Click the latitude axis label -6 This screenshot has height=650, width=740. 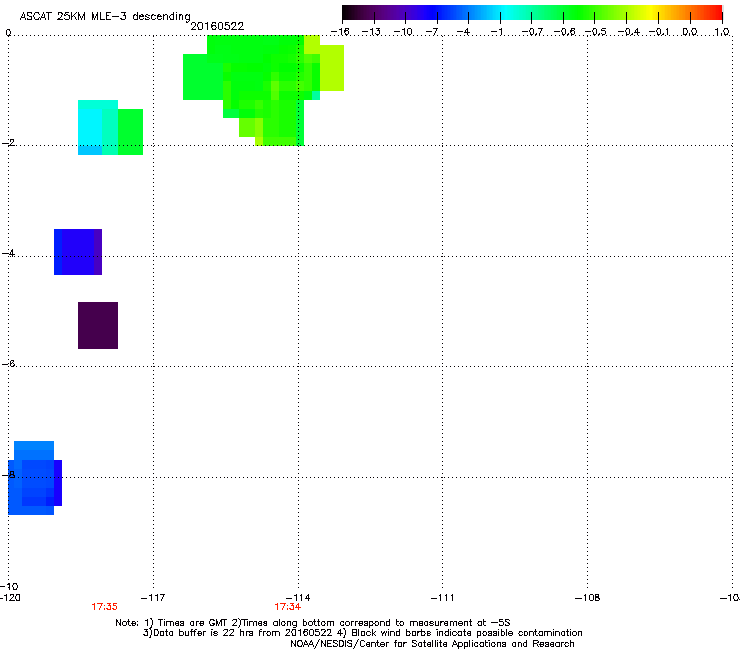(8, 363)
